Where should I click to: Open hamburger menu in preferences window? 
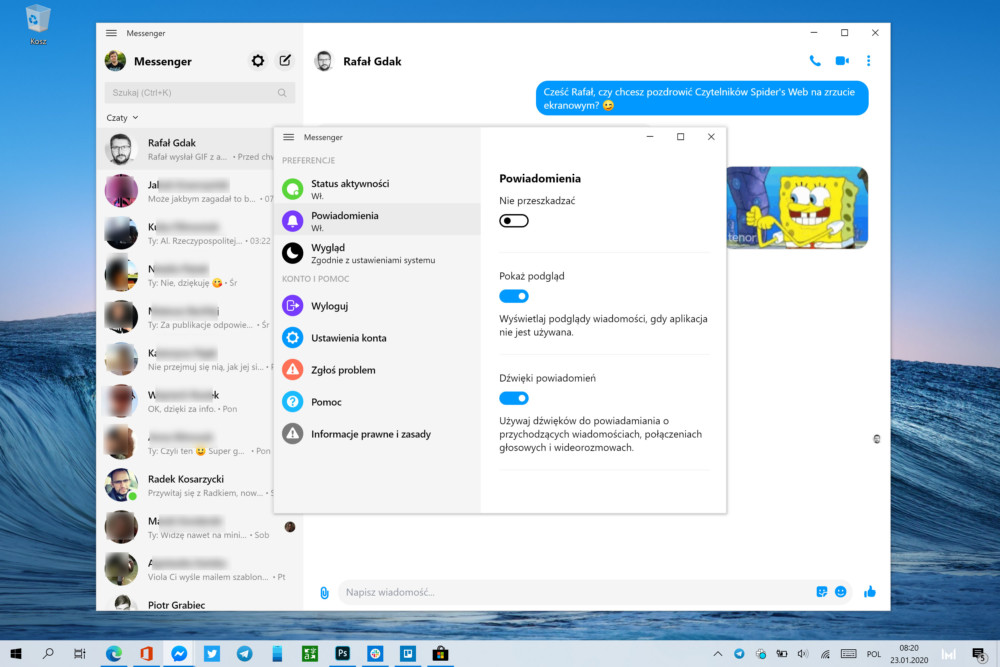(x=288, y=137)
